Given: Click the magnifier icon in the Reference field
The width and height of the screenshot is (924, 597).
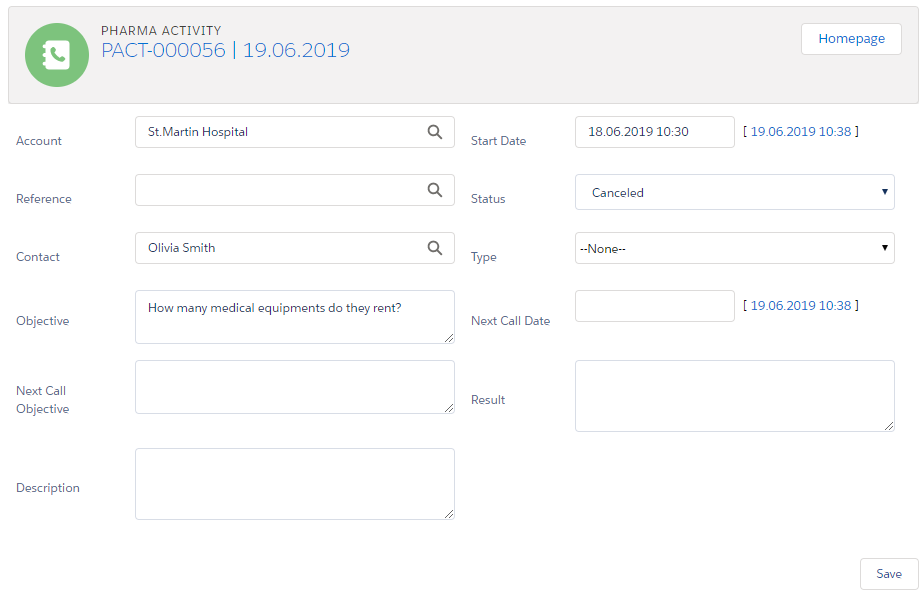Looking at the screenshot, I should click(x=434, y=190).
